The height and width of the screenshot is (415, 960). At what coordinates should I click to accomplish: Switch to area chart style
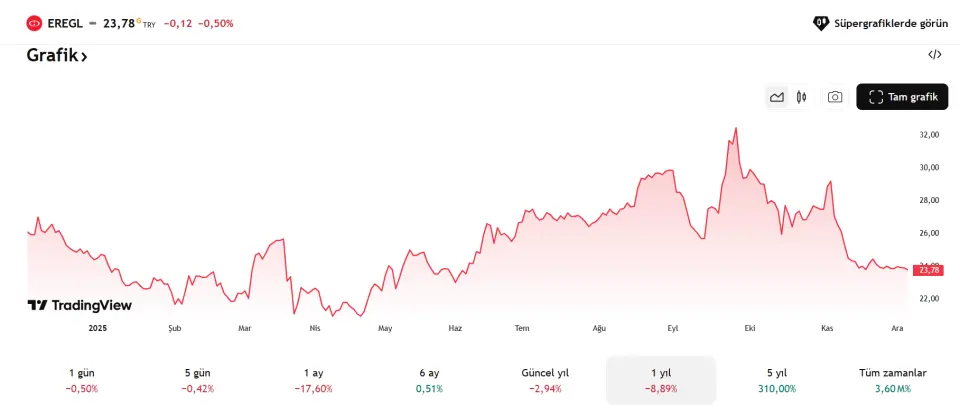tap(777, 97)
